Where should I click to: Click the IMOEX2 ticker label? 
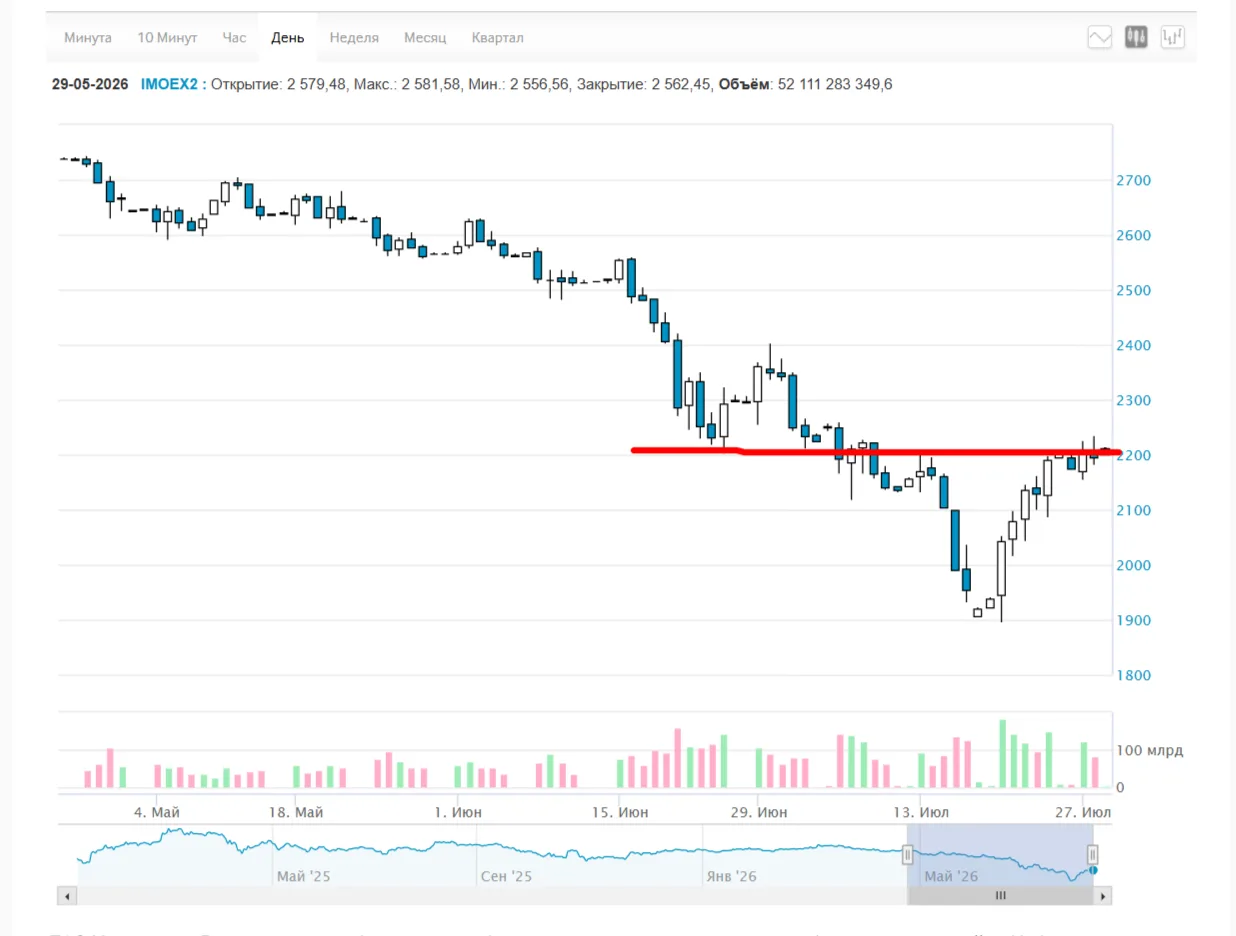click(x=169, y=84)
